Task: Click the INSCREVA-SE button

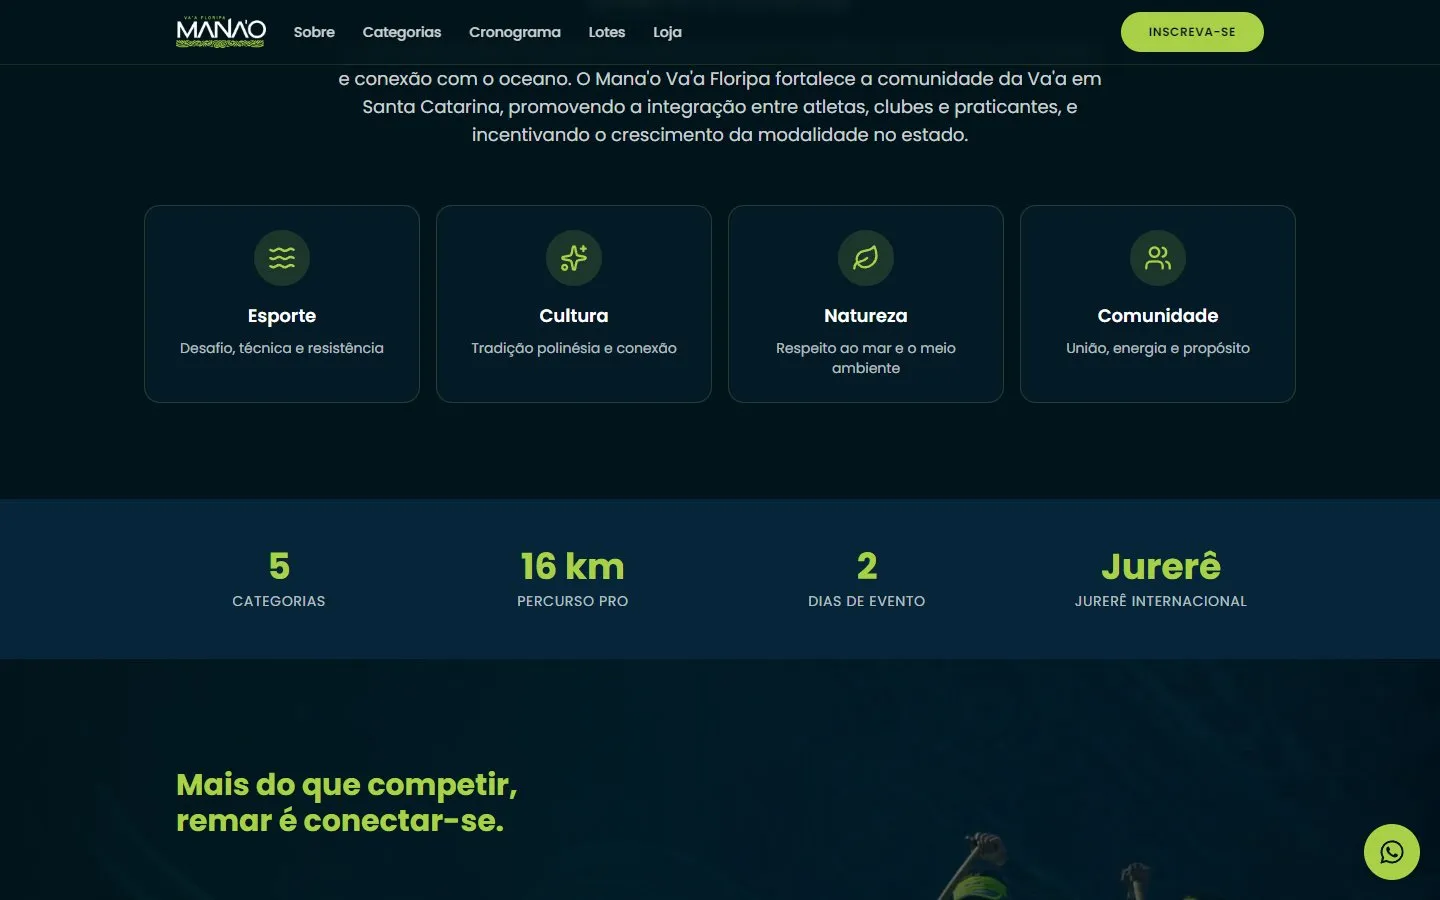Action: (1192, 32)
